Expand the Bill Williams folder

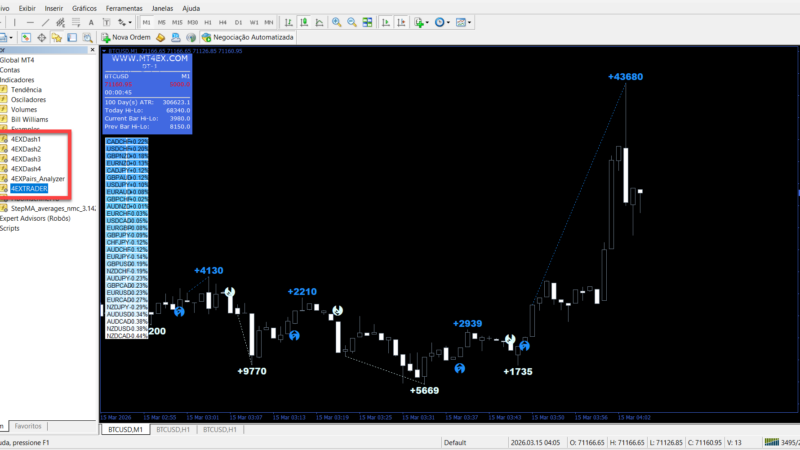click(30, 119)
